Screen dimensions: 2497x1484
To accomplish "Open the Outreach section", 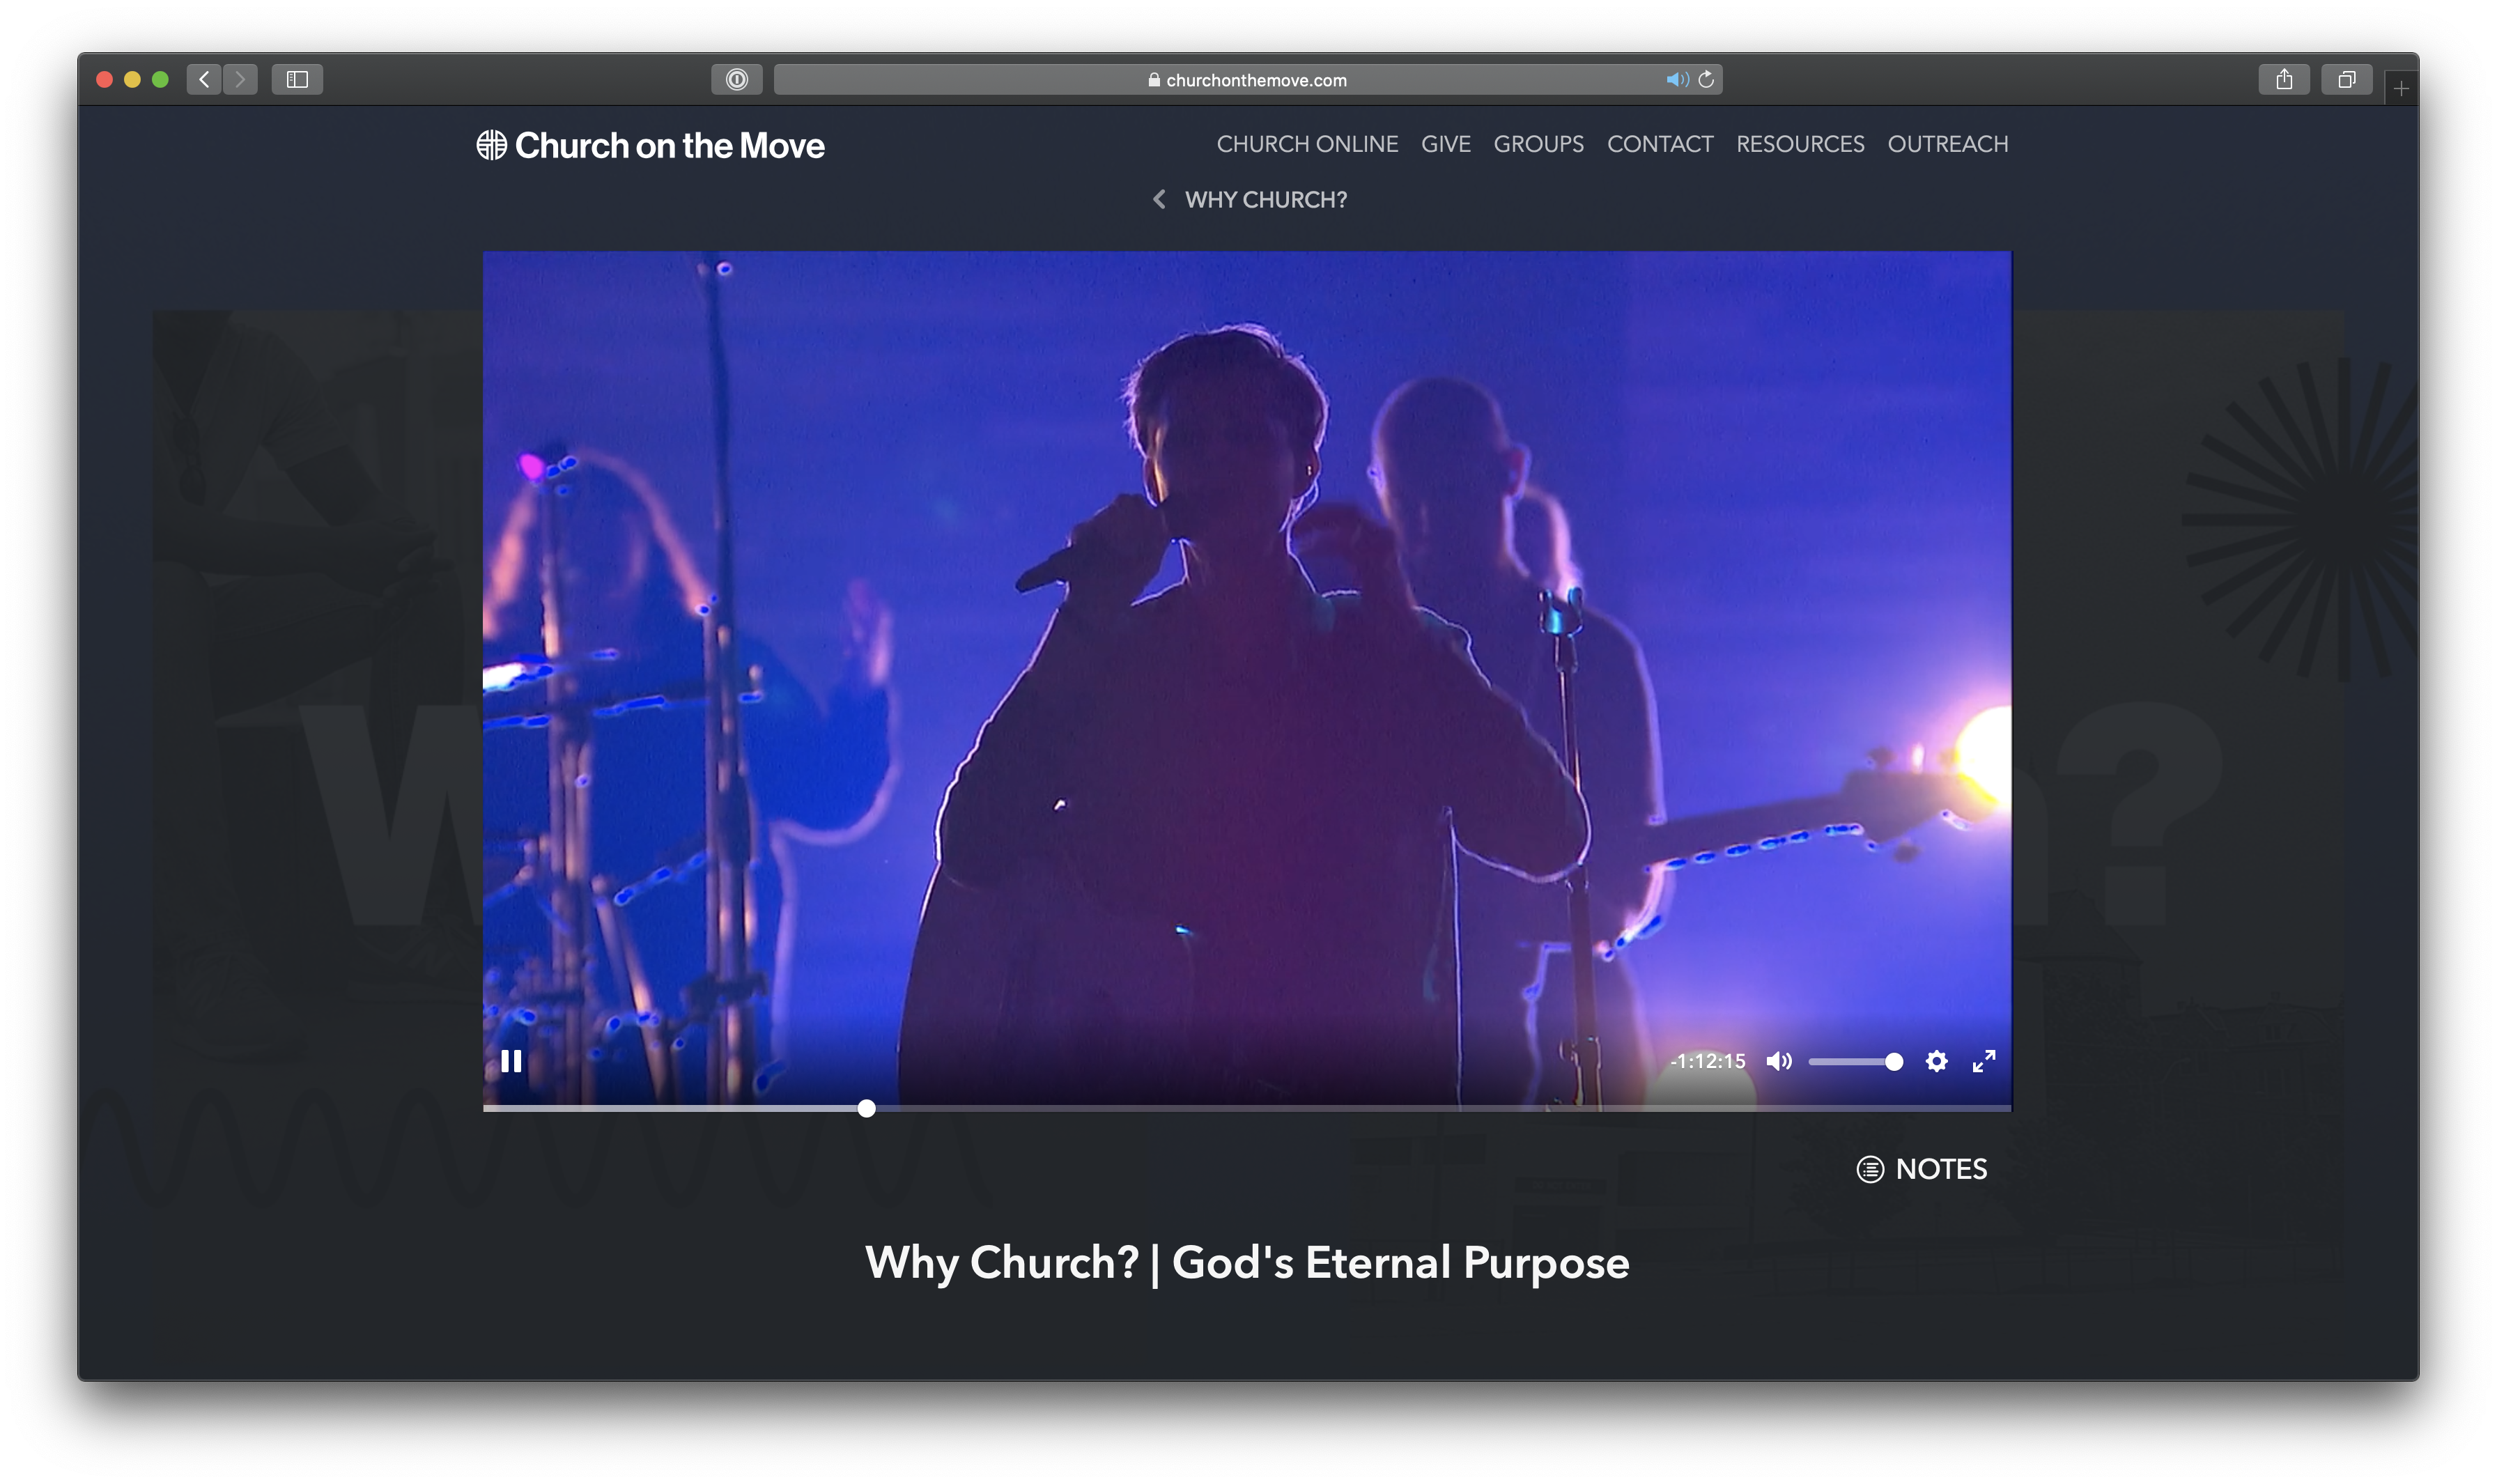I will [1947, 144].
